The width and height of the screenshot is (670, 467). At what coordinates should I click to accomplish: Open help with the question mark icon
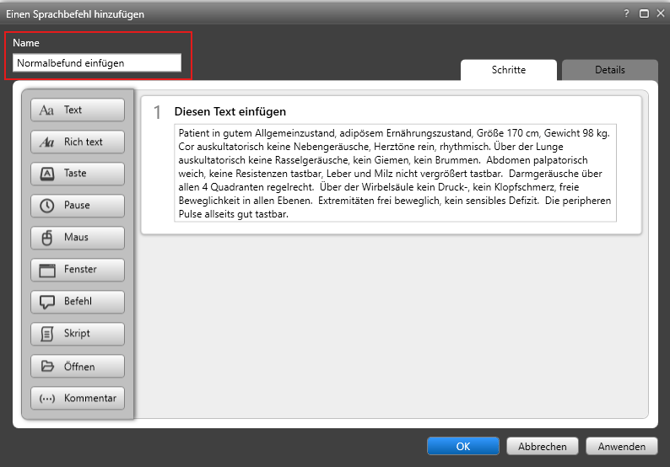(626, 13)
